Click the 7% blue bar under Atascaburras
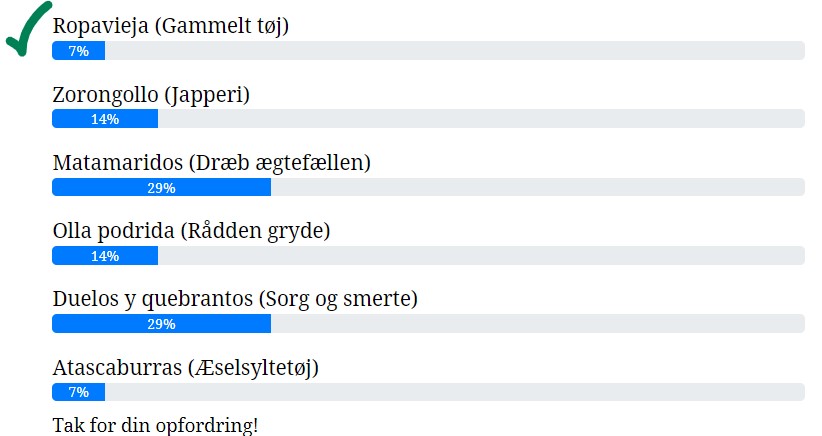 pyautogui.click(x=78, y=391)
